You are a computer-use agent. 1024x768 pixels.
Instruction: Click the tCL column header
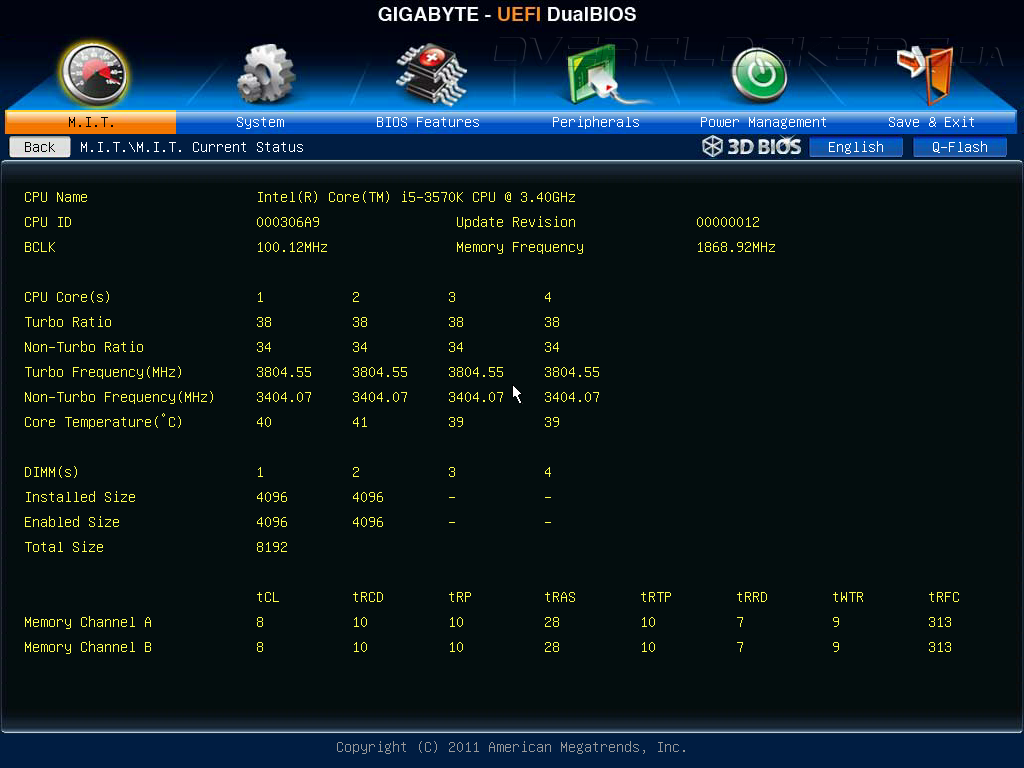[x=268, y=597]
